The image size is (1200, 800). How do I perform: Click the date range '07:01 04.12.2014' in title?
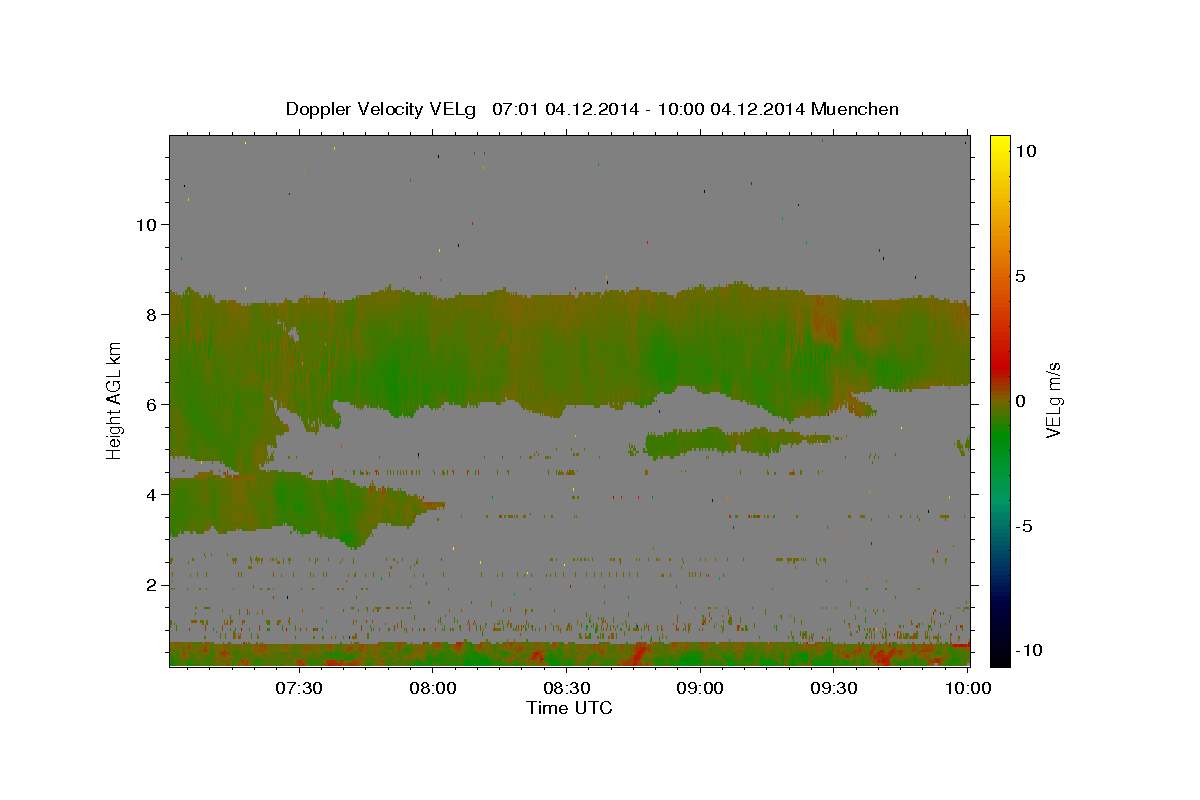click(563, 109)
